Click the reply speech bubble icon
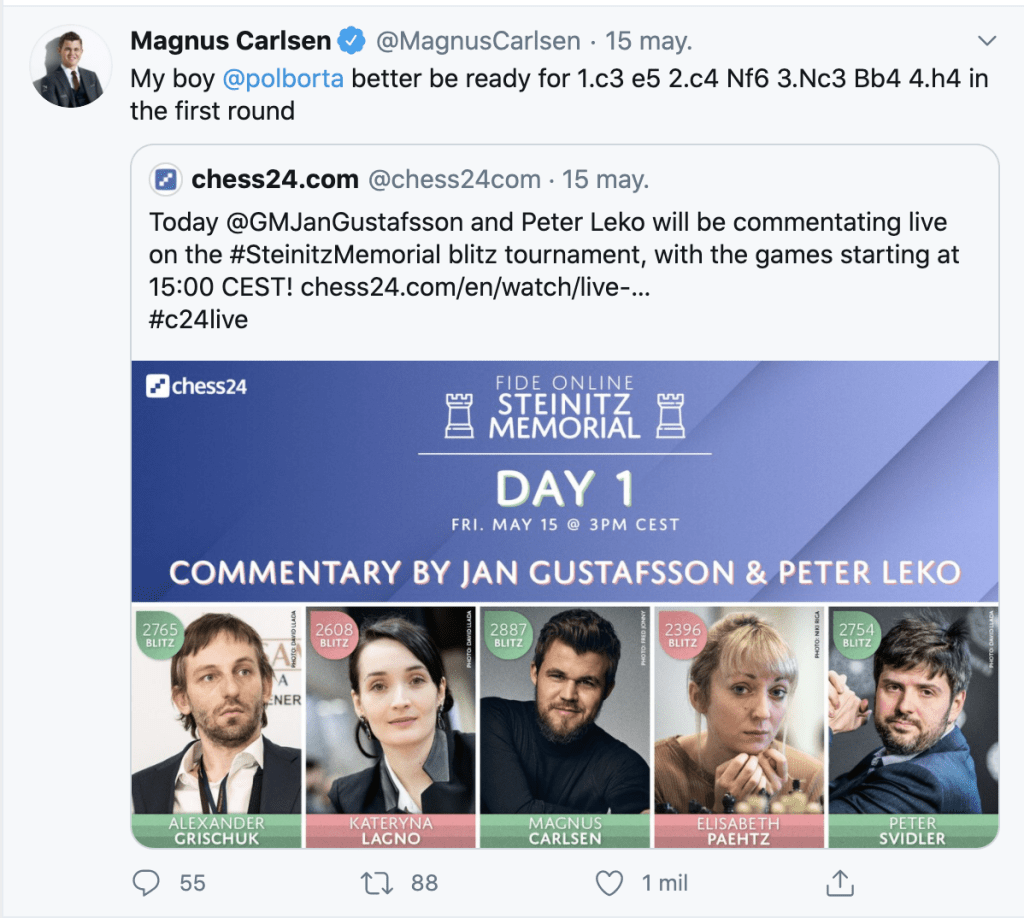The image size is (1024, 918). pyautogui.click(x=147, y=882)
